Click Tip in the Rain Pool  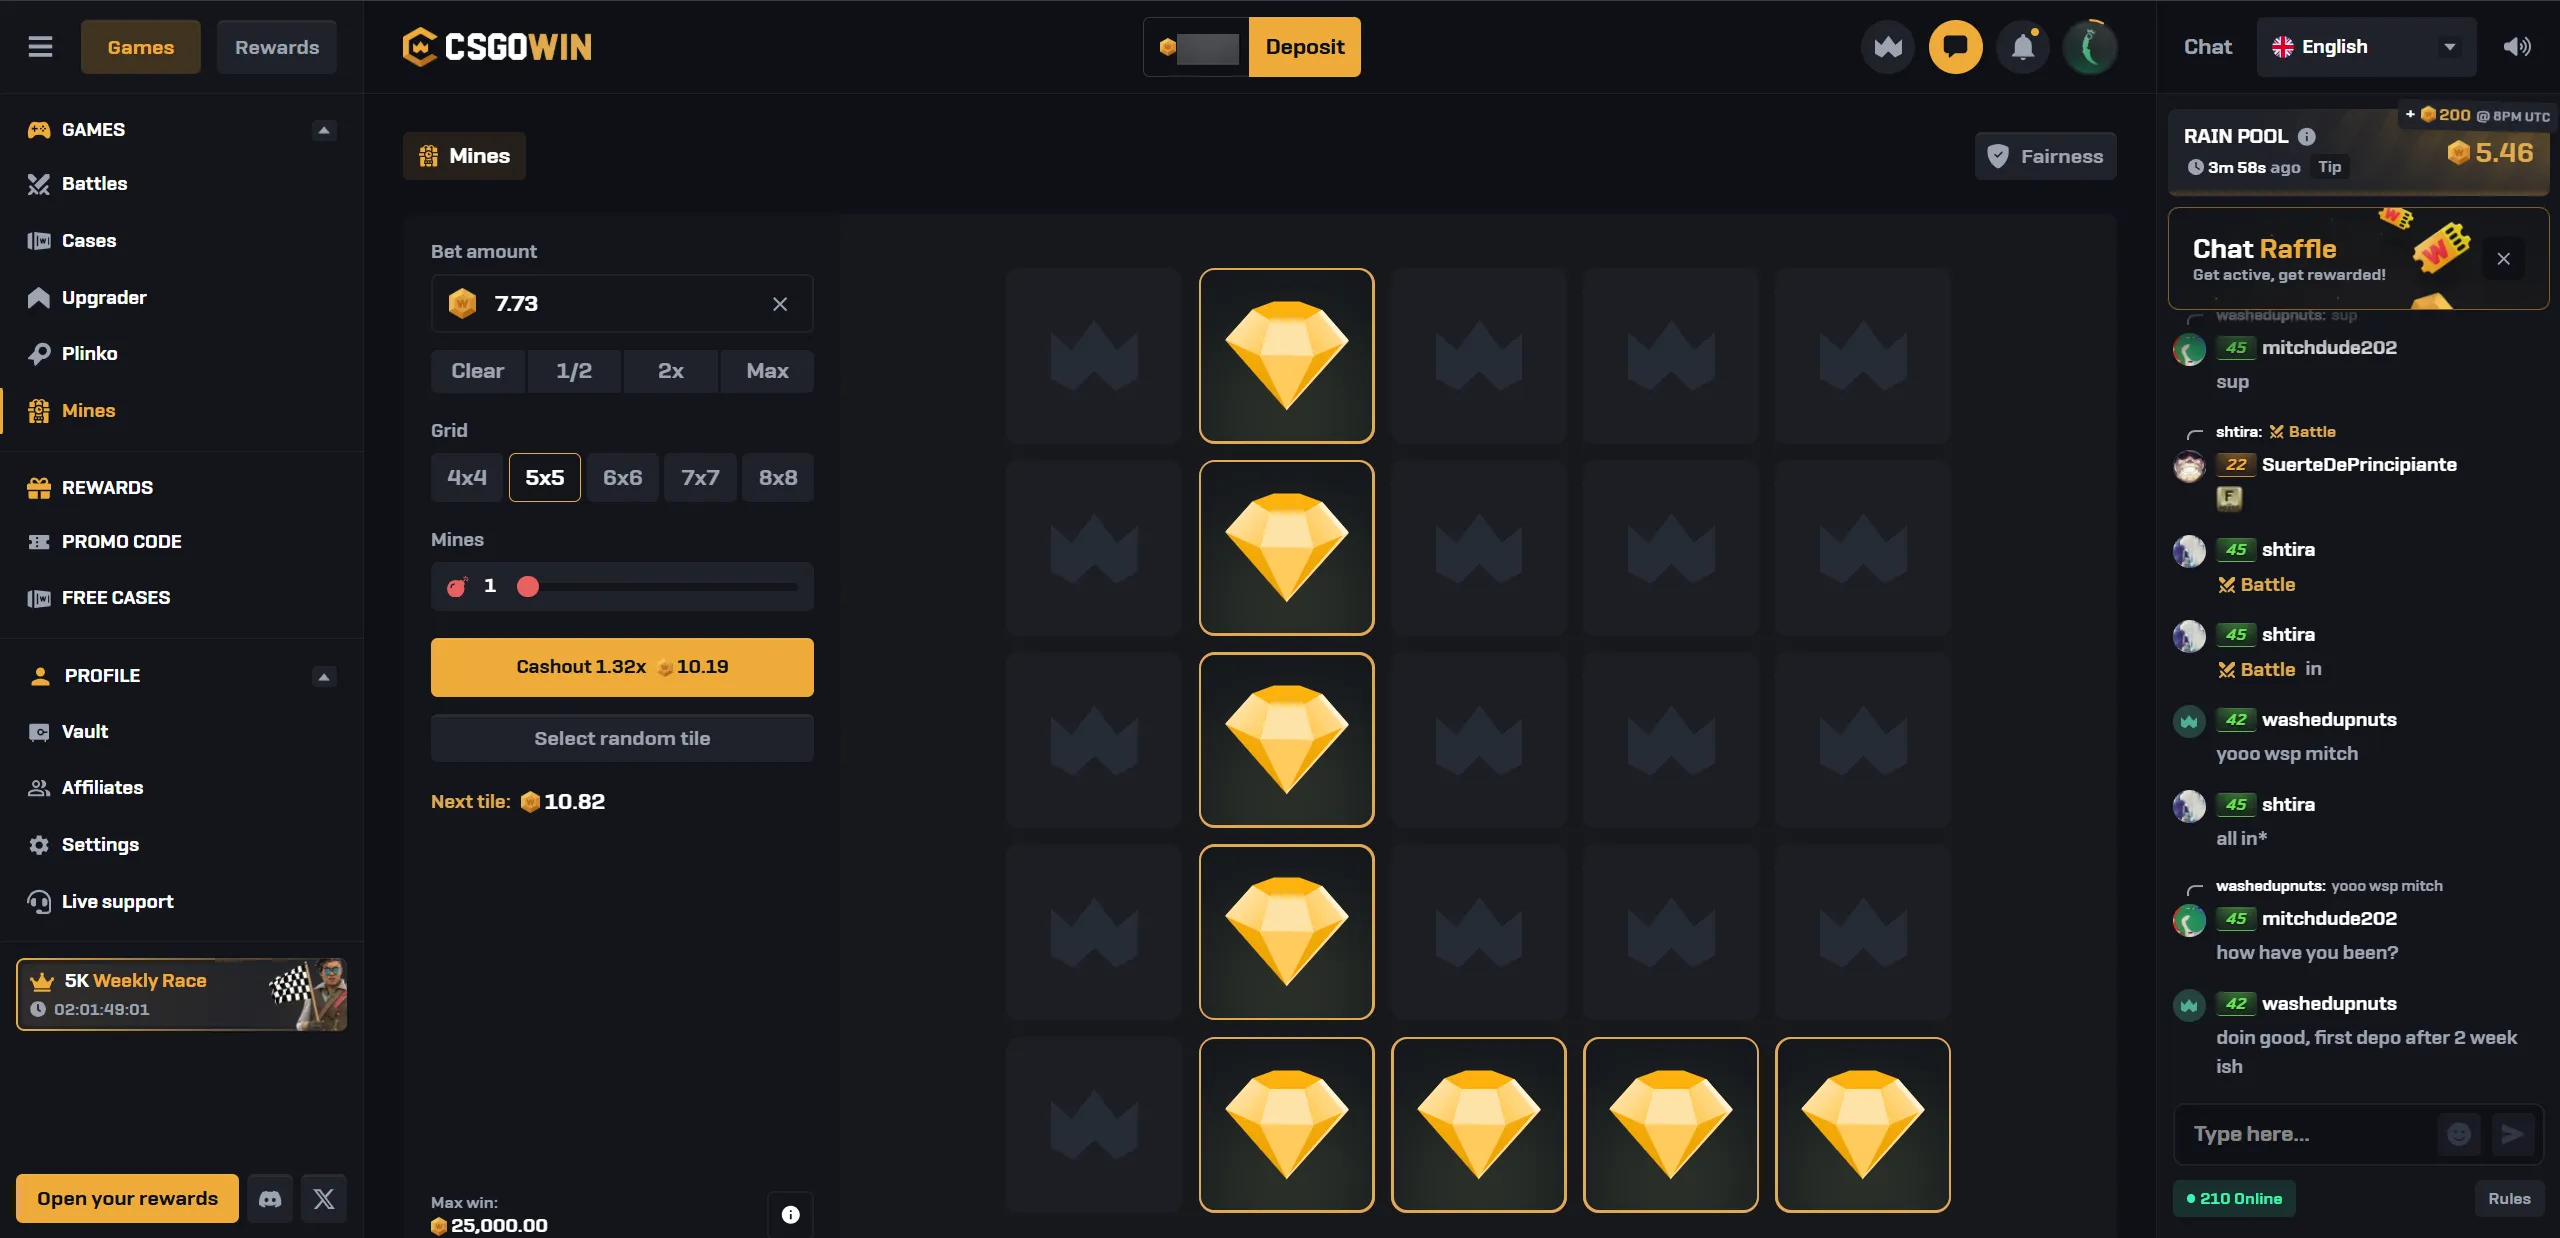coord(2330,167)
